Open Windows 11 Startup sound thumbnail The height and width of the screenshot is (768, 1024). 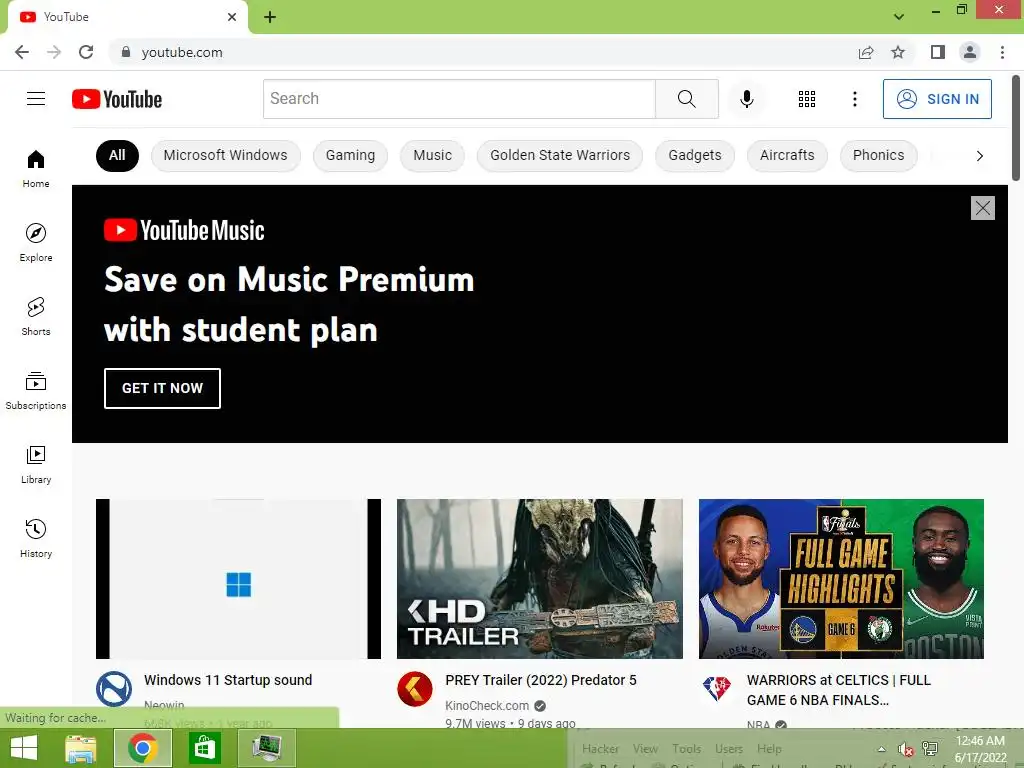pyautogui.click(x=238, y=579)
